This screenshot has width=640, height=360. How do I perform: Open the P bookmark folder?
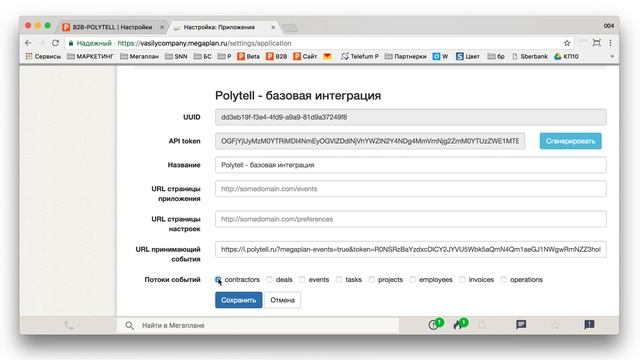(224, 56)
